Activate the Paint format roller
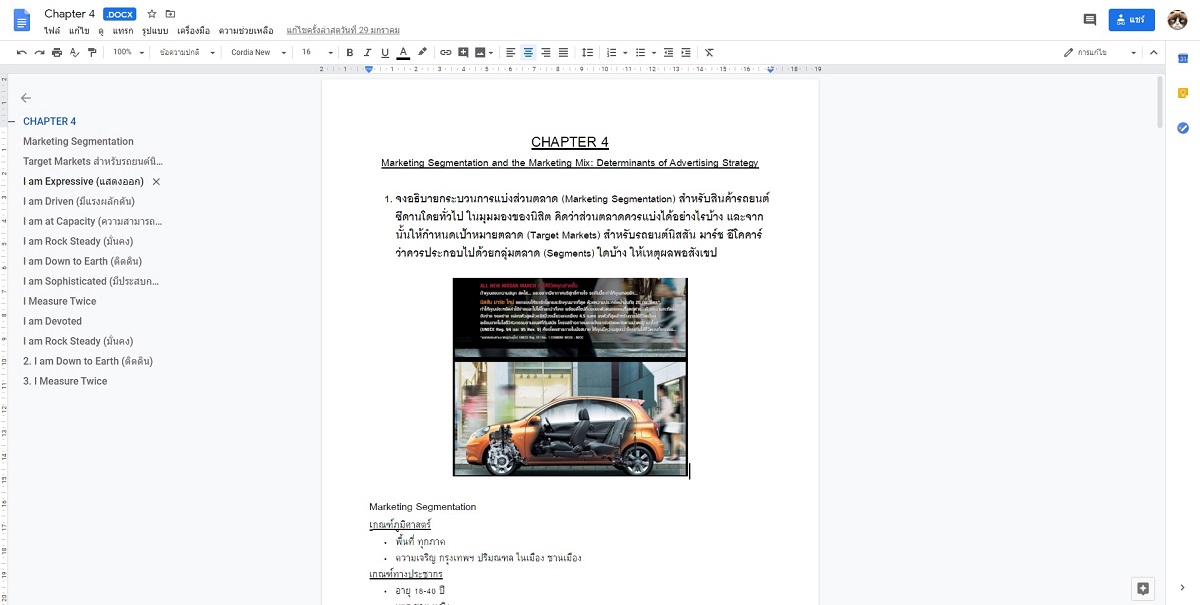 [92, 52]
